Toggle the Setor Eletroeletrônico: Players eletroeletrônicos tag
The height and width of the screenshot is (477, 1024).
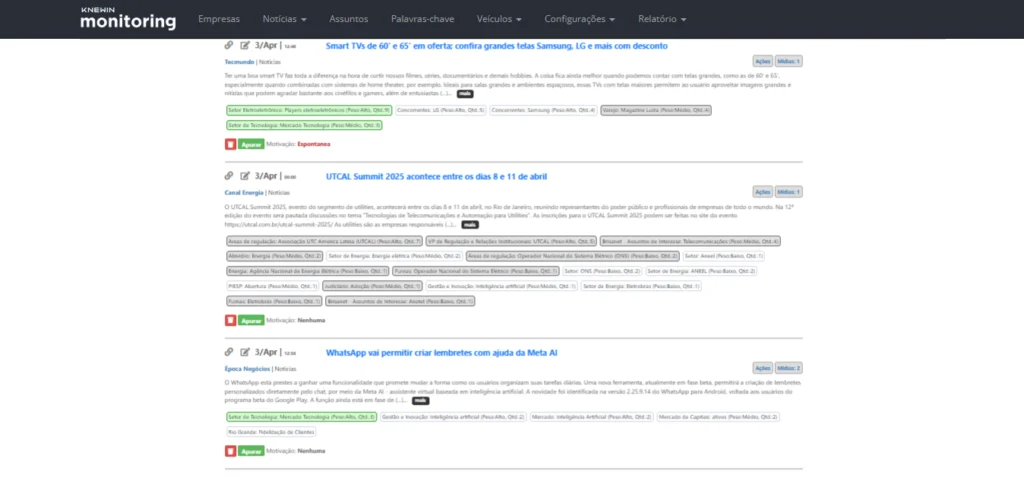point(309,110)
